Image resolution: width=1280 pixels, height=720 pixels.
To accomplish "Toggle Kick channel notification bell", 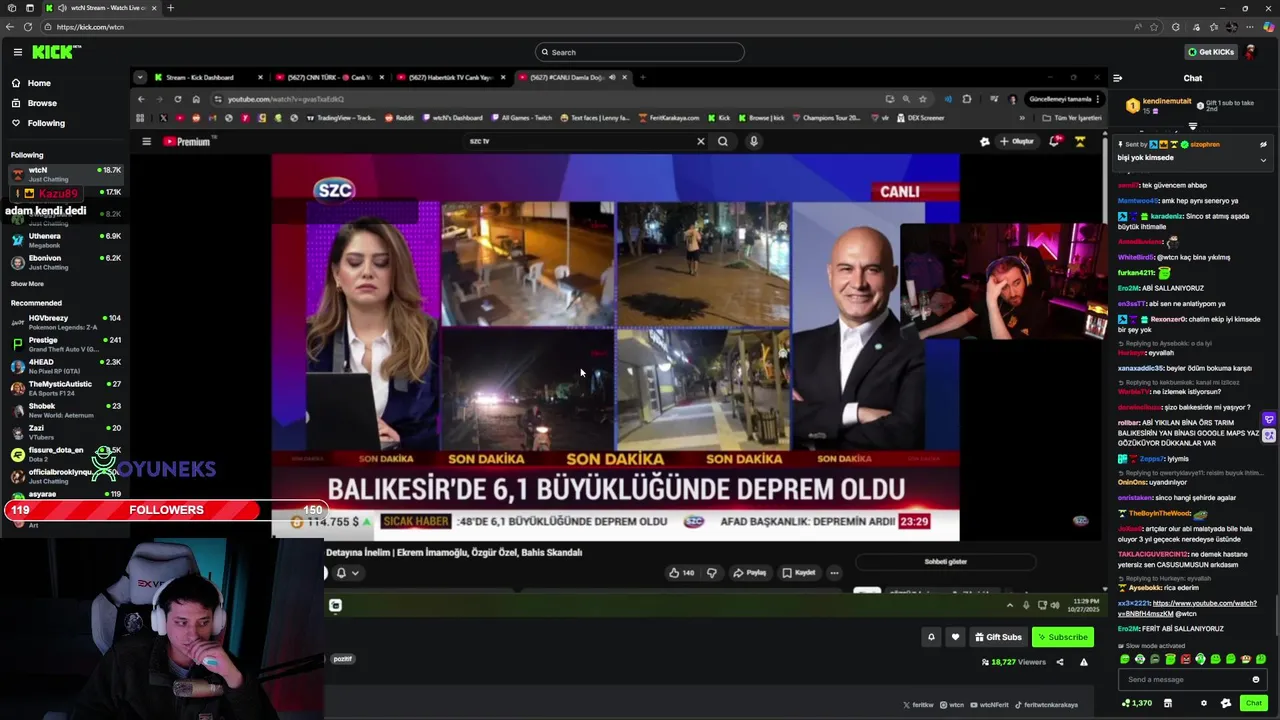I will pyautogui.click(x=931, y=637).
